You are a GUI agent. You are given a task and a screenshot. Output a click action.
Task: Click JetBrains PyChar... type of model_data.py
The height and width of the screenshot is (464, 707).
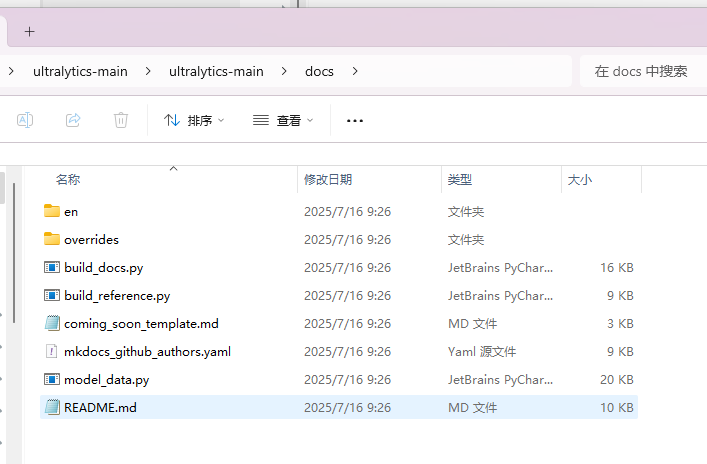point(500,380)
